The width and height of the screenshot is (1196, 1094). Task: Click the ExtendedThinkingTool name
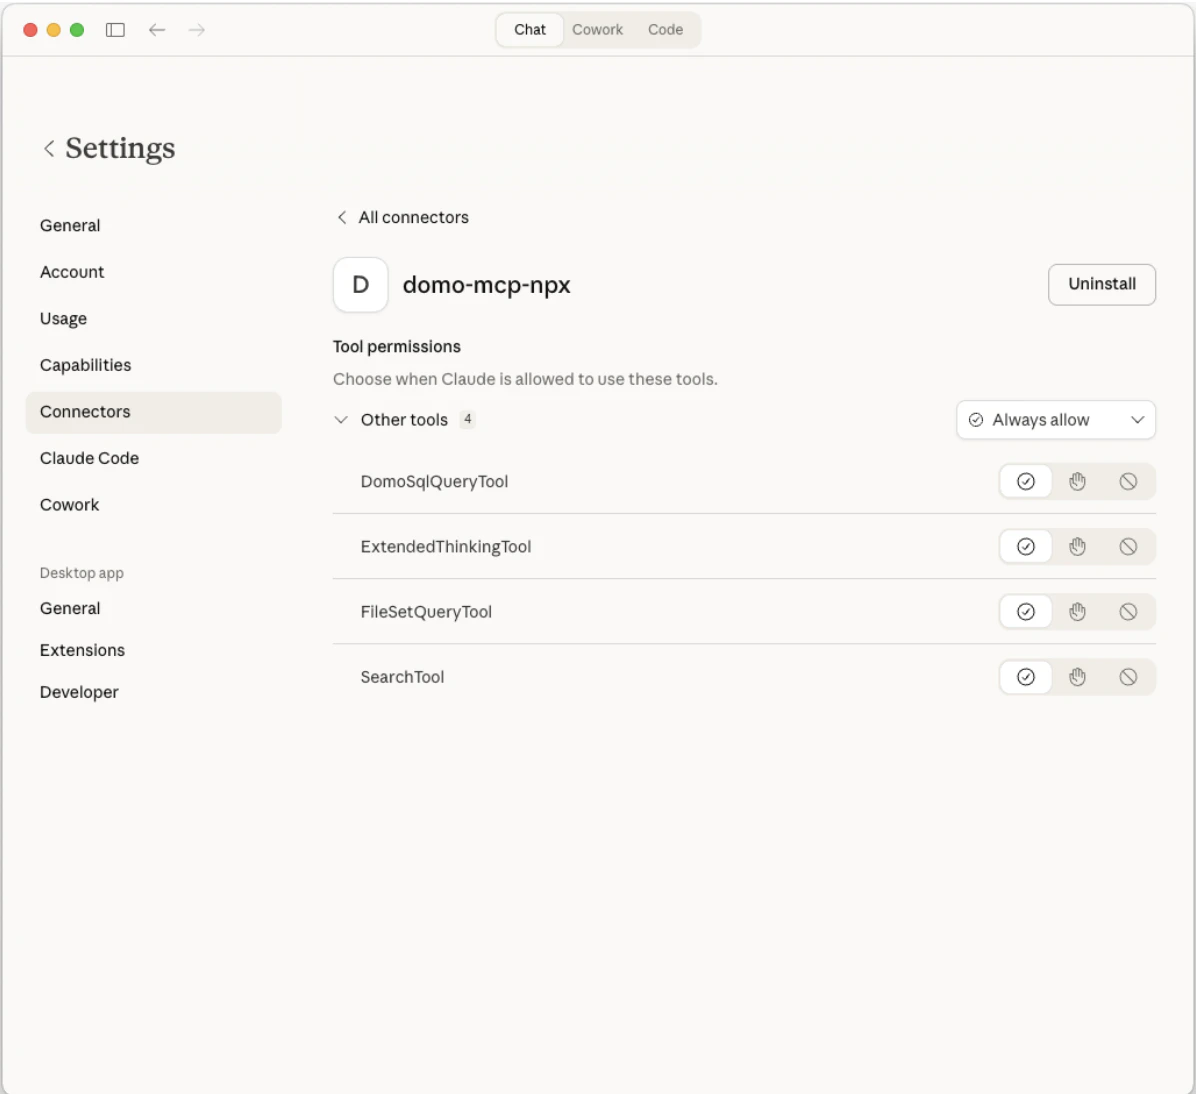point(445,547)
